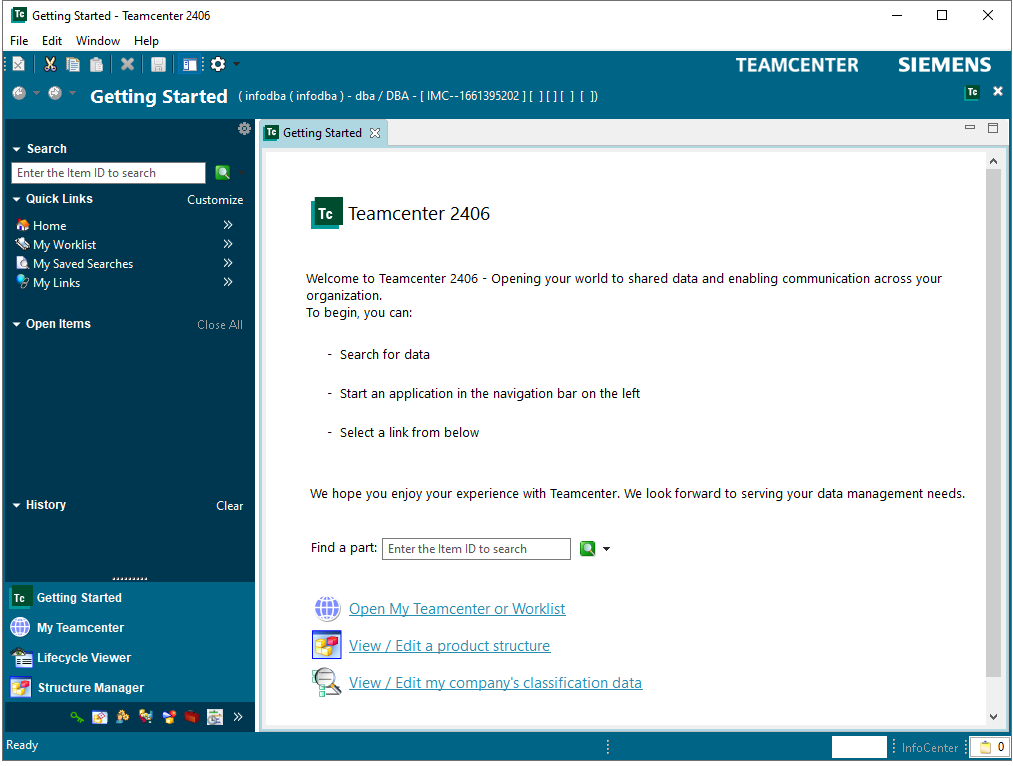1013x766 pixels.
Task: Click the cubes-window icon after the green key
Action: click(99, 717)
